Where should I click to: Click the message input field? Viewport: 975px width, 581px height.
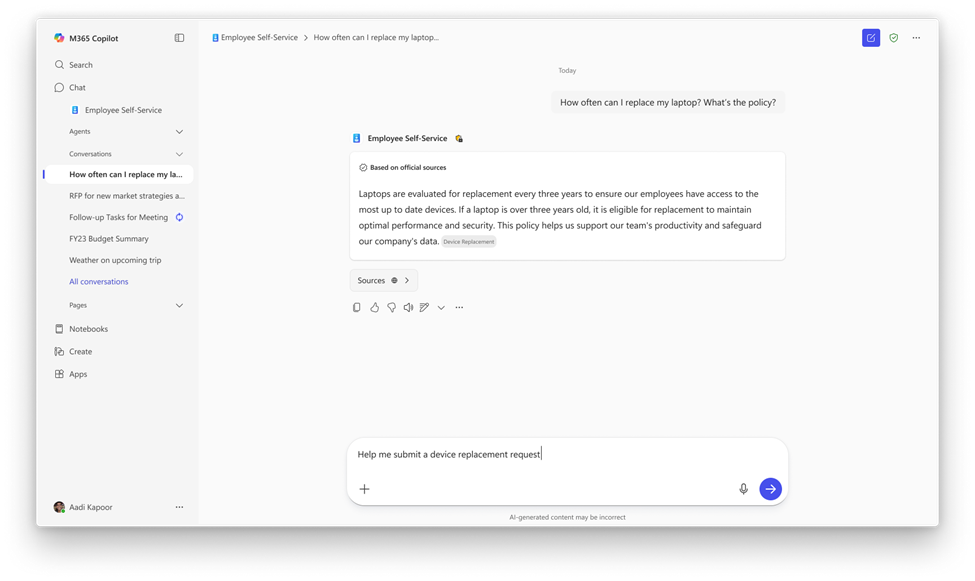pos(567,455)
